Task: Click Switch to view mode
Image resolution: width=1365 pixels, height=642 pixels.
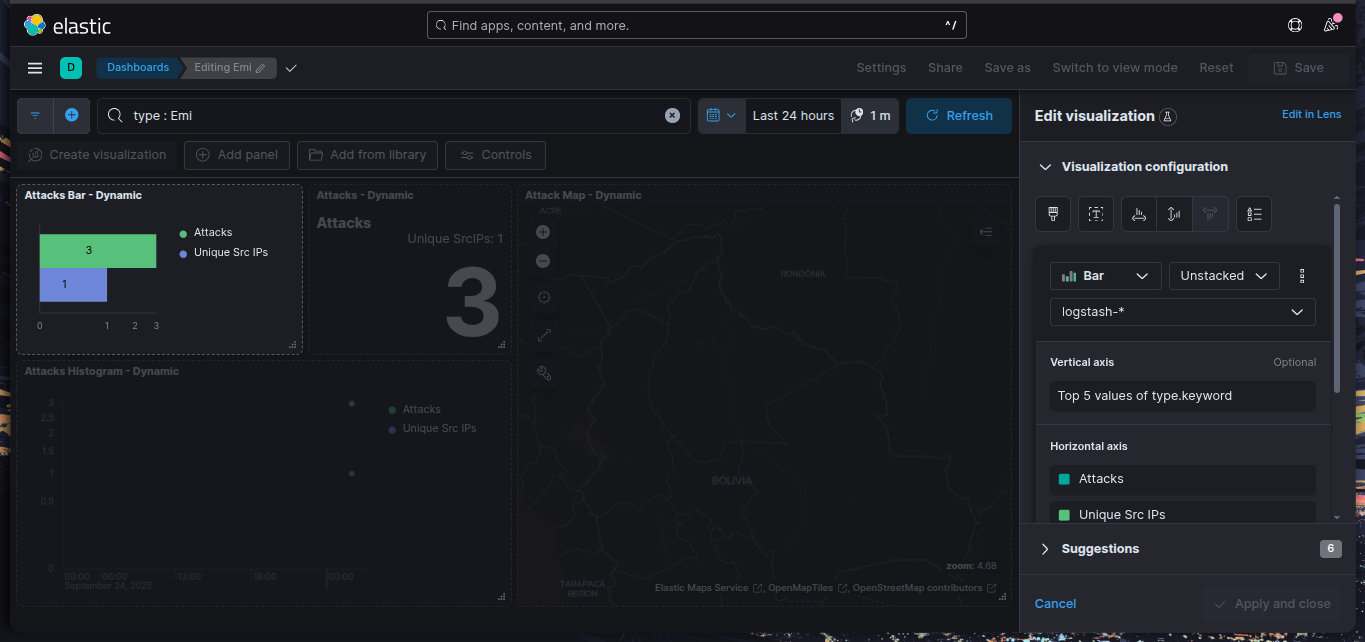Action: tap(1114, 68)
